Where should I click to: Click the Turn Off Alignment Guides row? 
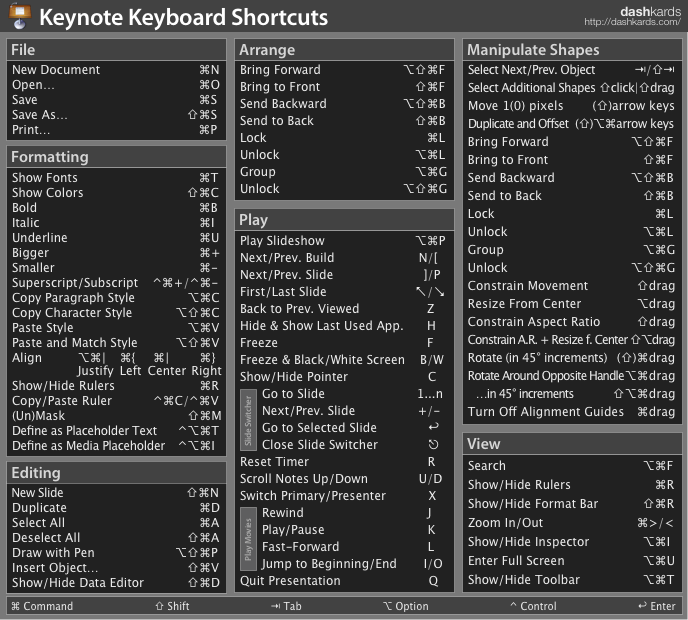point(571,412)
